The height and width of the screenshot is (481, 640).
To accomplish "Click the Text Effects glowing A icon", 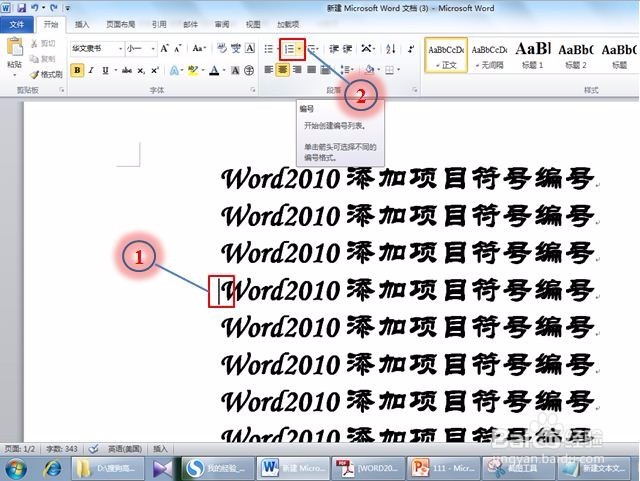I will coord(174,71).
